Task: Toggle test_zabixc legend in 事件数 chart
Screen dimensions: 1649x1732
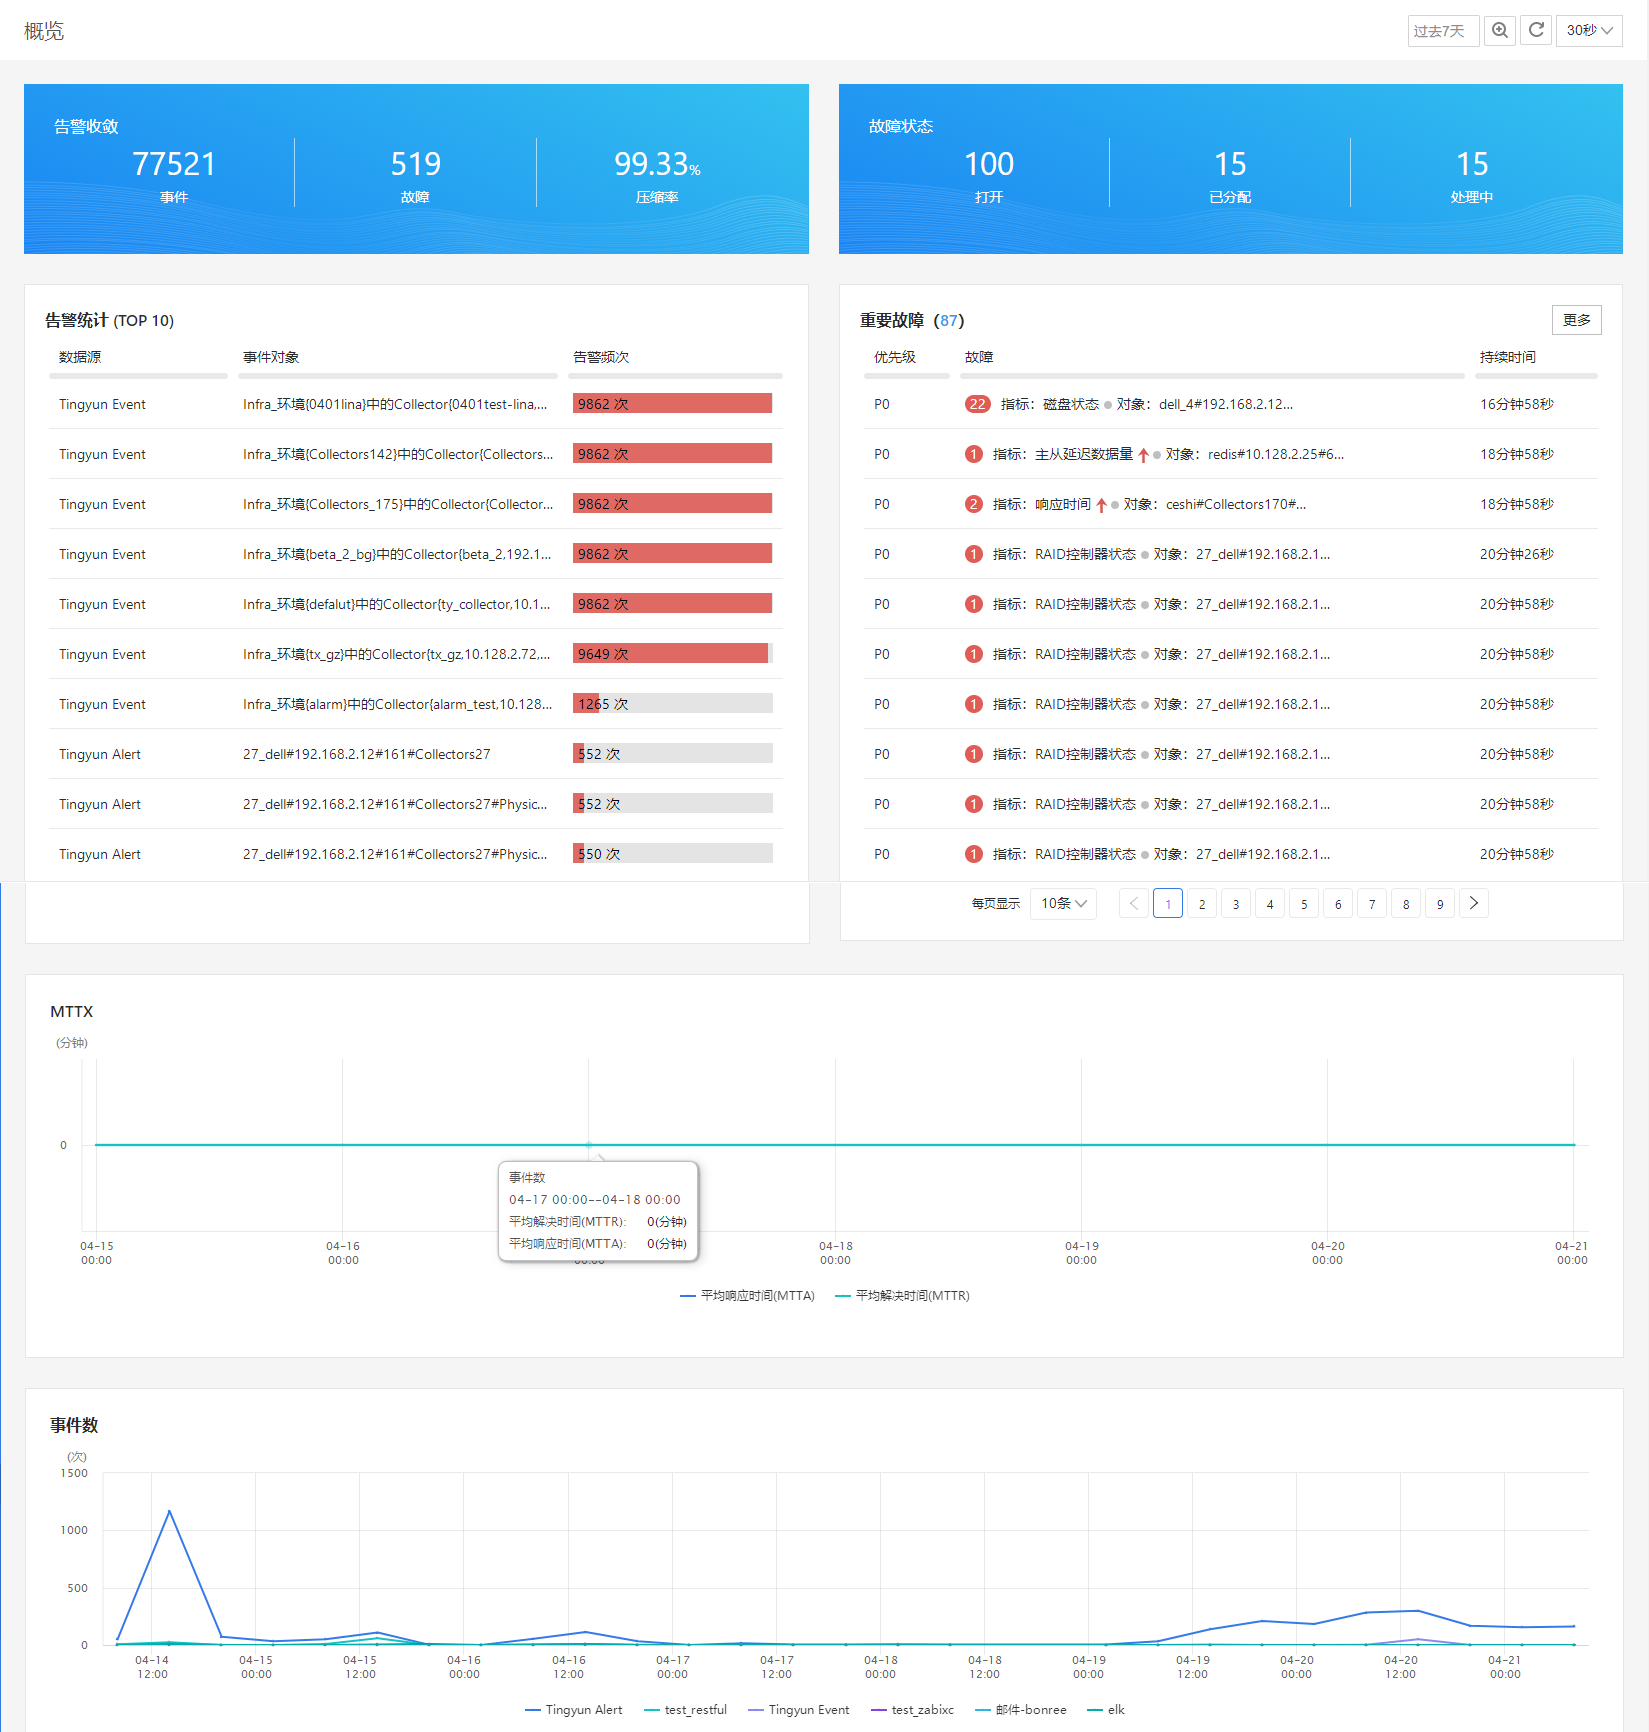Action: point(912,1710)
